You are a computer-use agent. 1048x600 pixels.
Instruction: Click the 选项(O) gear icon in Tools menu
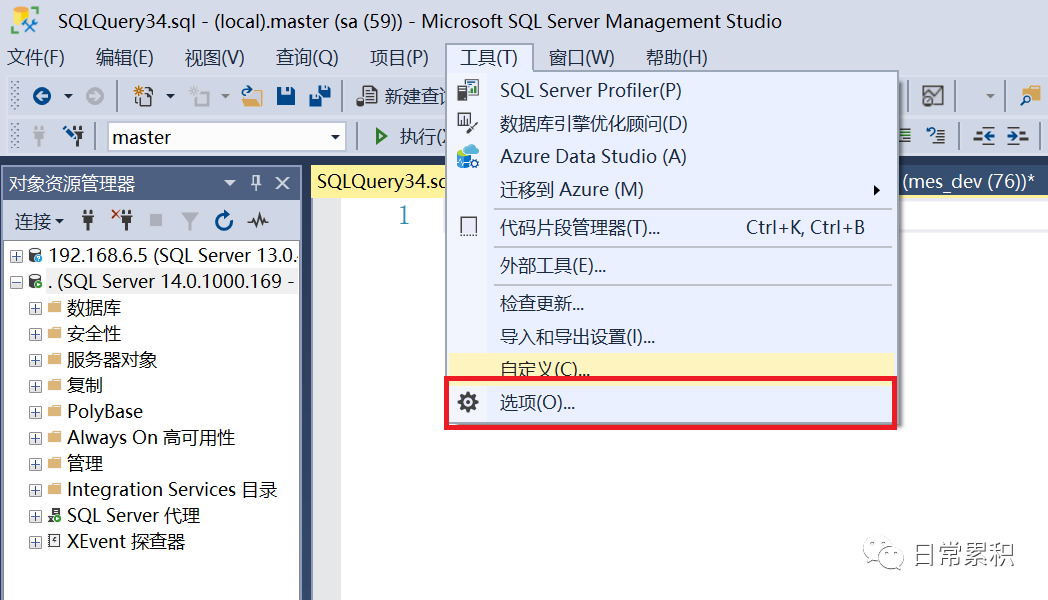point(468,402)
